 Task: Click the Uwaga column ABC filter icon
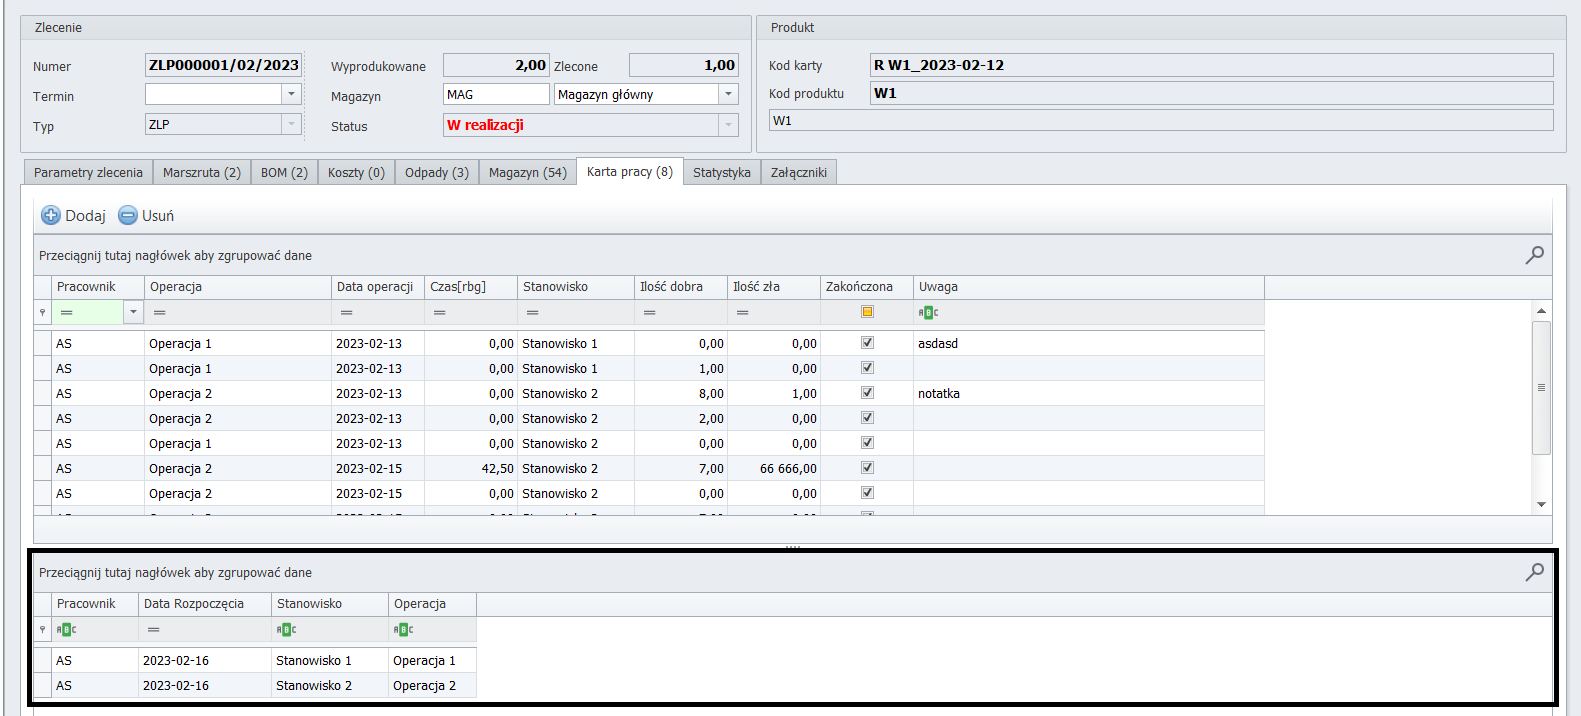click(x=928, y=313)
